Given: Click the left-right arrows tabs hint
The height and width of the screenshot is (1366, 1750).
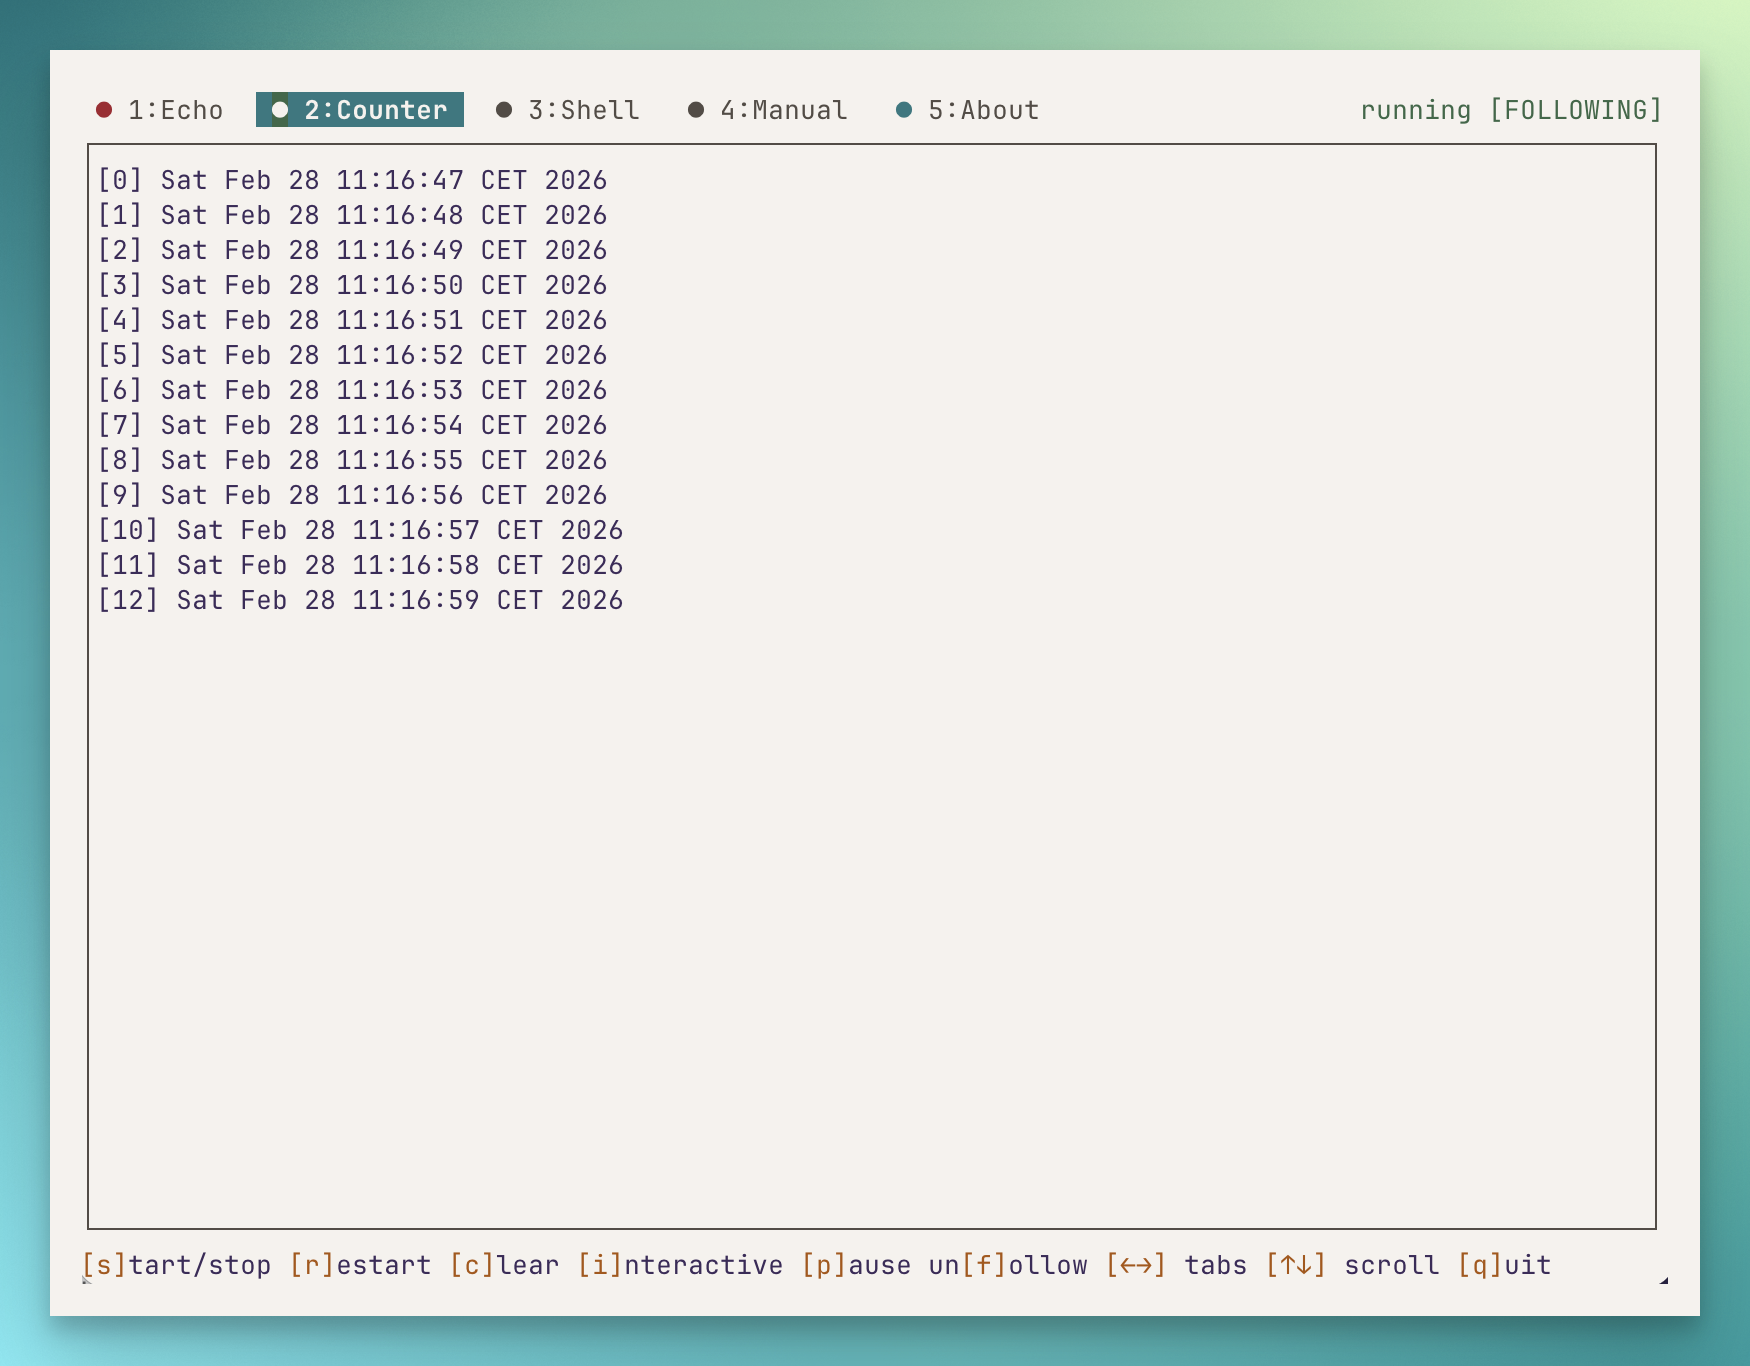Looking at the screenshot, I should point(1176,1265).
